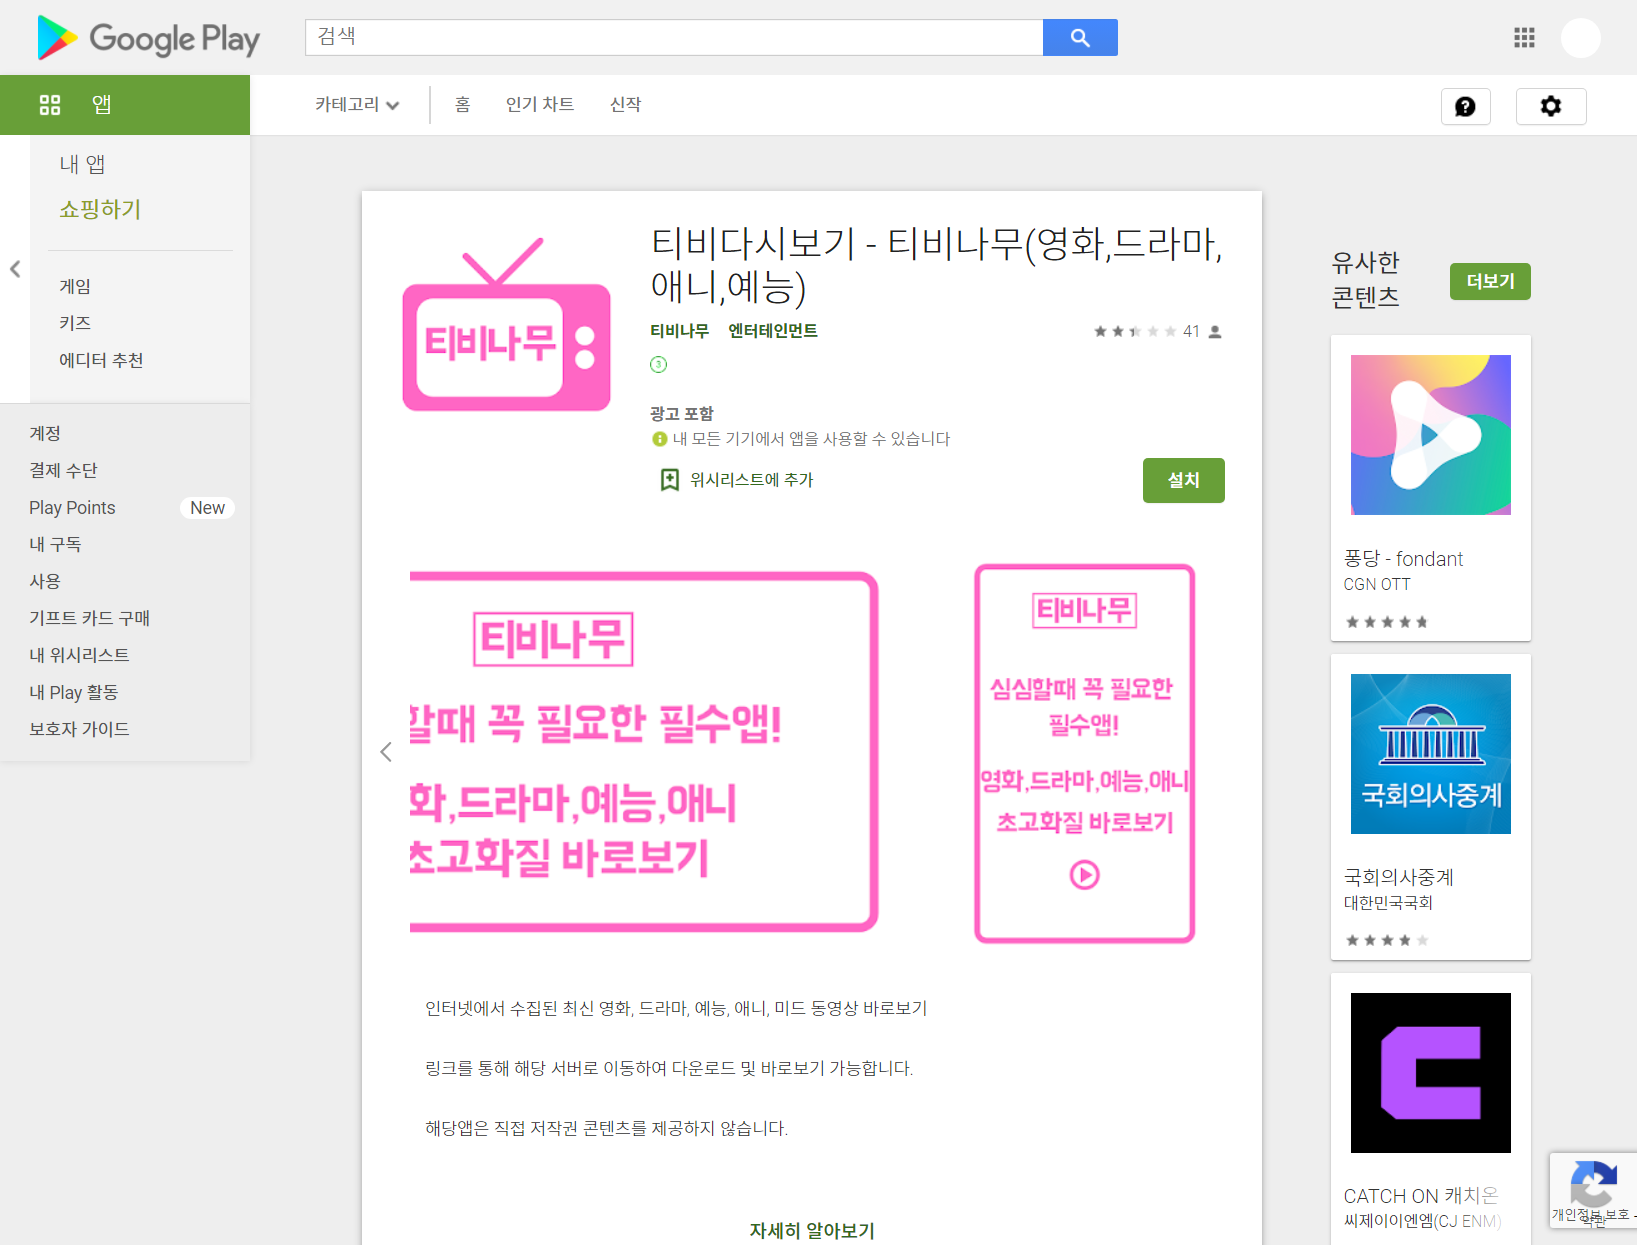Open 보호자 가이드 from sidebar
The image size is (1637, 1245).
(79, 729)
